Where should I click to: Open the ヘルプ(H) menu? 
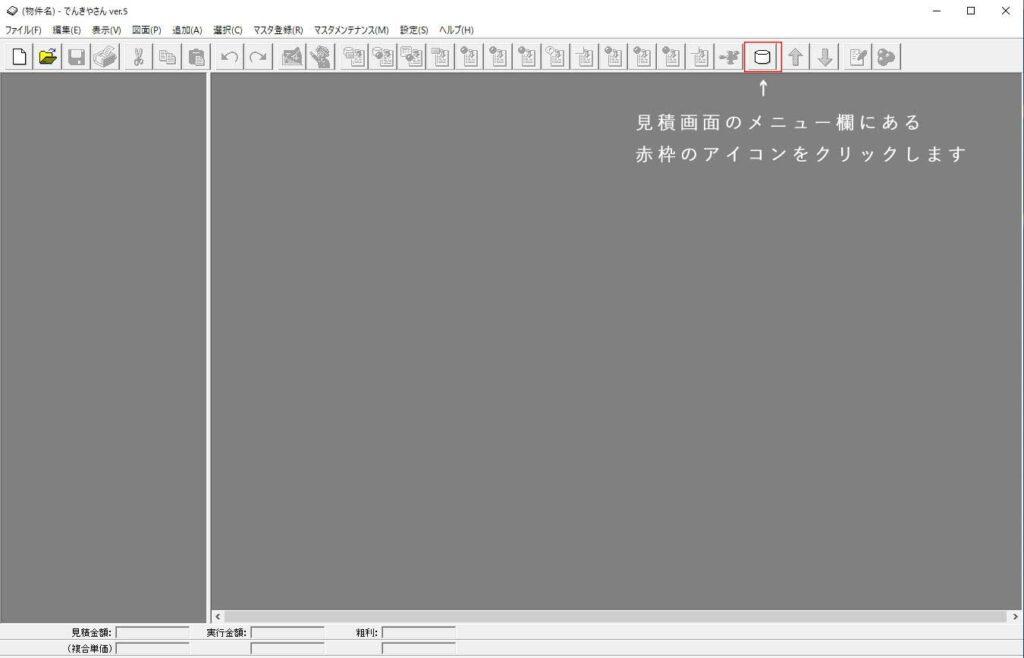pyautogui.click(x=456, y=30)
